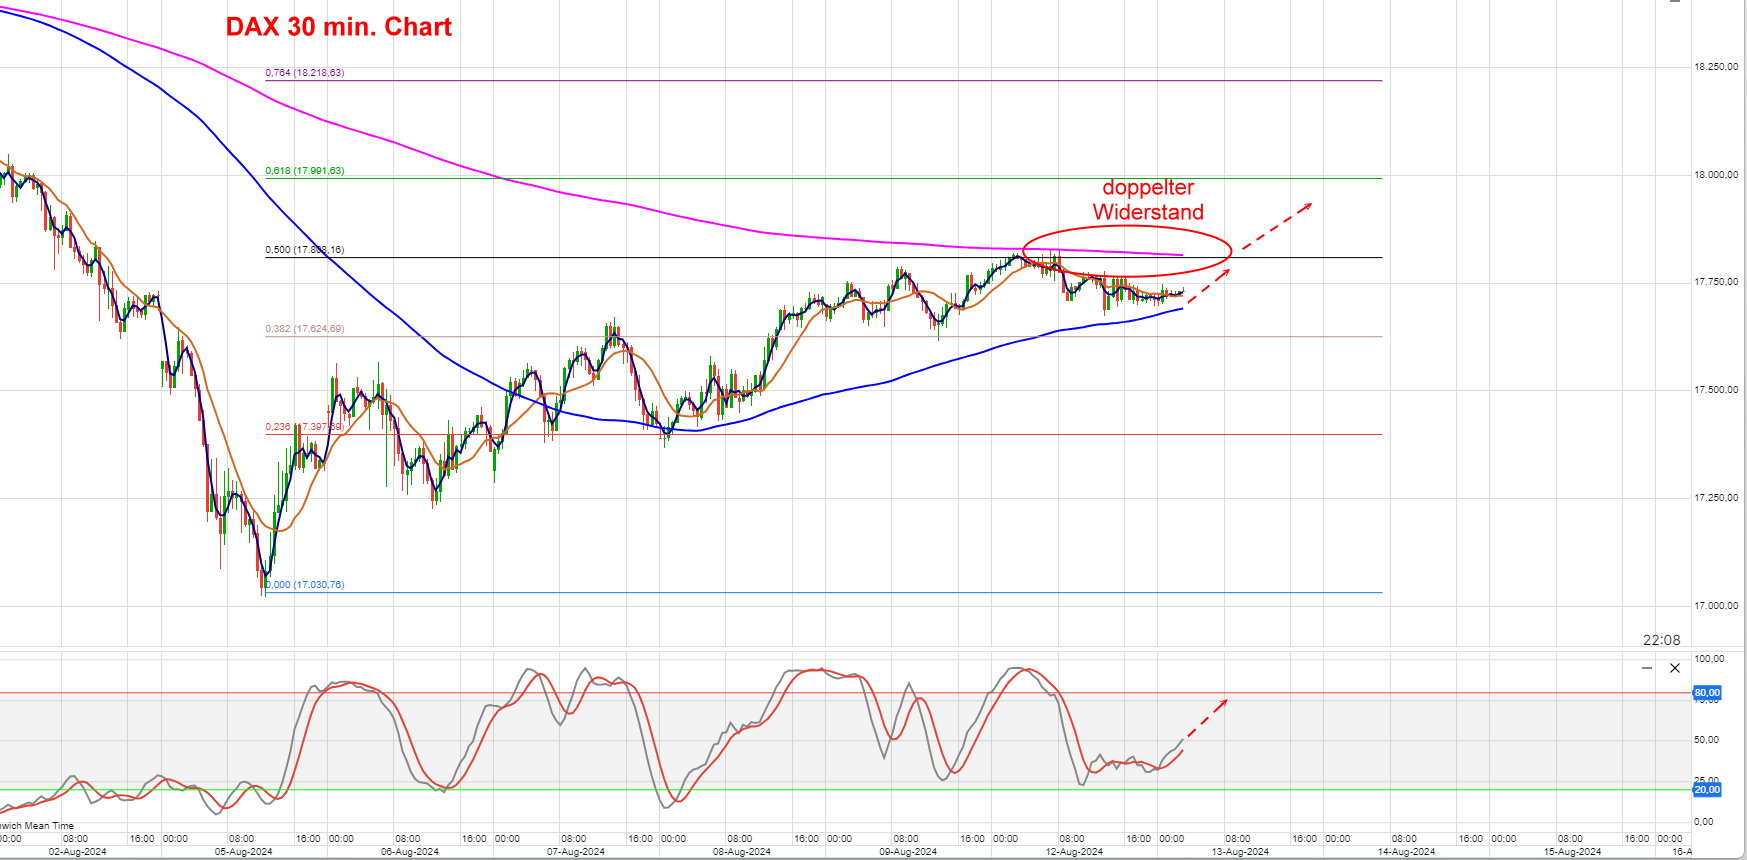Click the 18.250,00 price axis value
Screen dimensions: 1747x860
pyautogui.click(x=1716, y=67)
